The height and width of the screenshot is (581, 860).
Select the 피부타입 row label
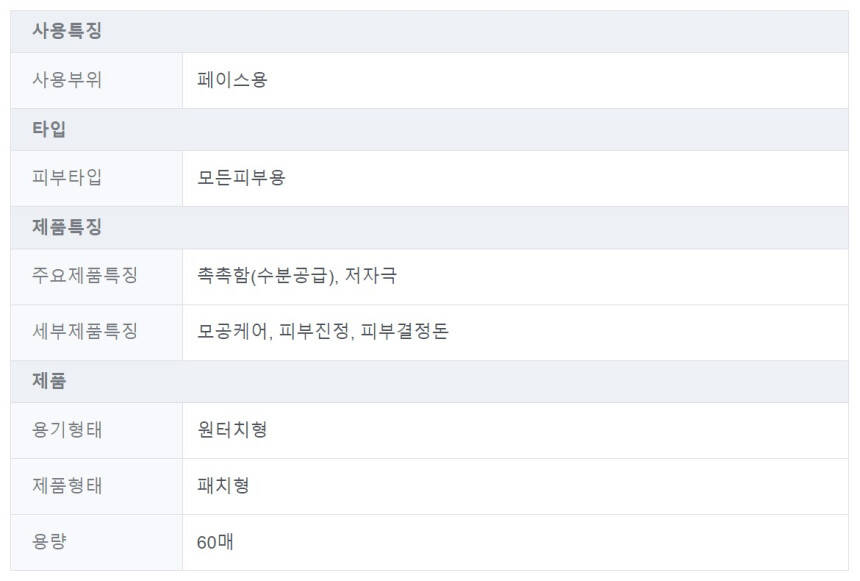coord(67,178)
